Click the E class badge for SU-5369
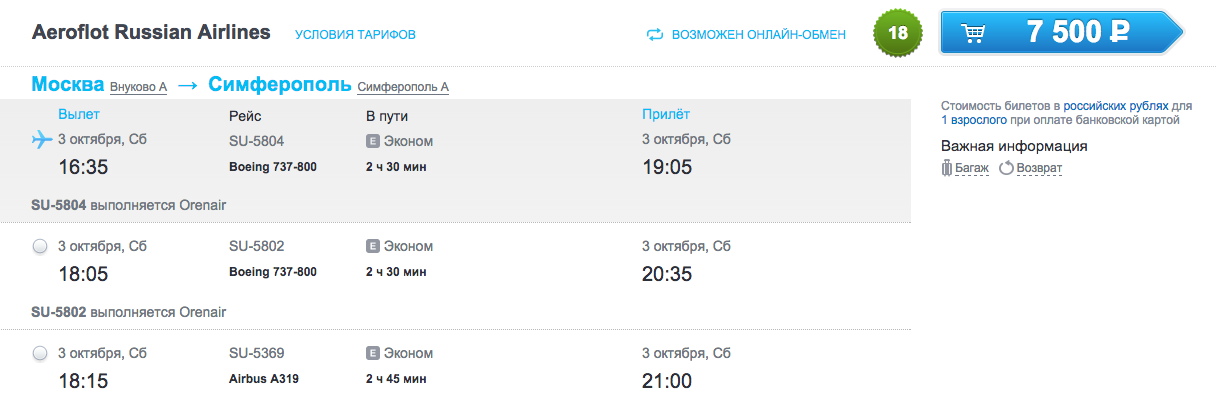The image size is (1216, 404). [x=374, y=353]
